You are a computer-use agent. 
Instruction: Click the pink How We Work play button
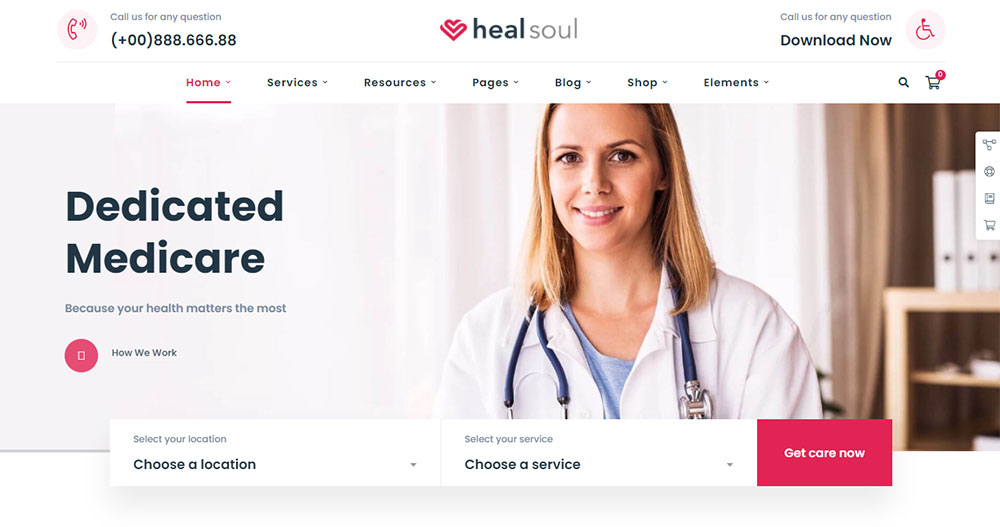(x=81, y=355)
